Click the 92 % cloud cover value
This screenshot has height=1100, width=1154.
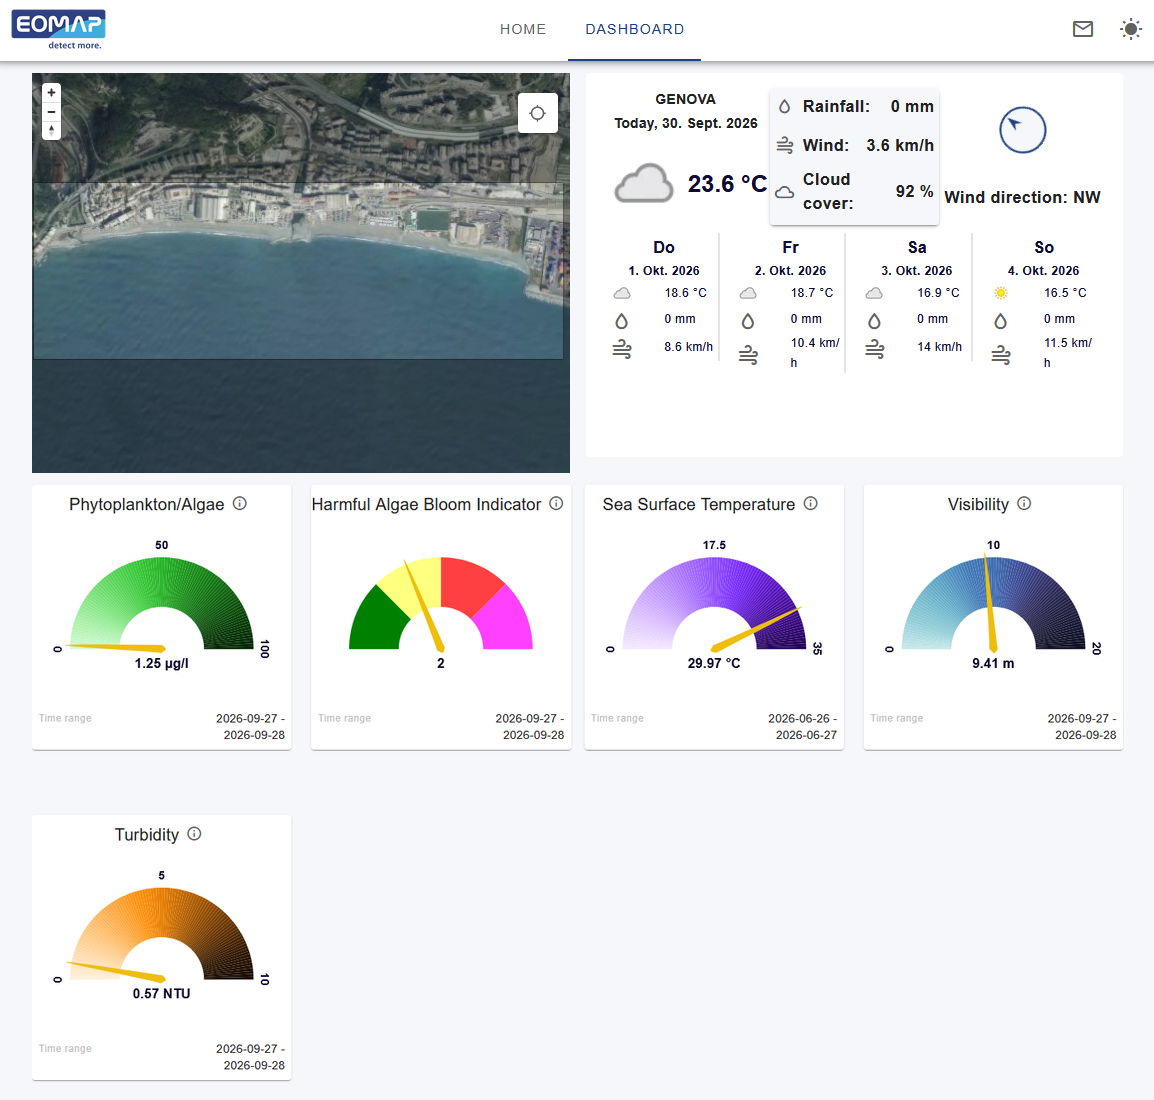[x=914, y=191]
